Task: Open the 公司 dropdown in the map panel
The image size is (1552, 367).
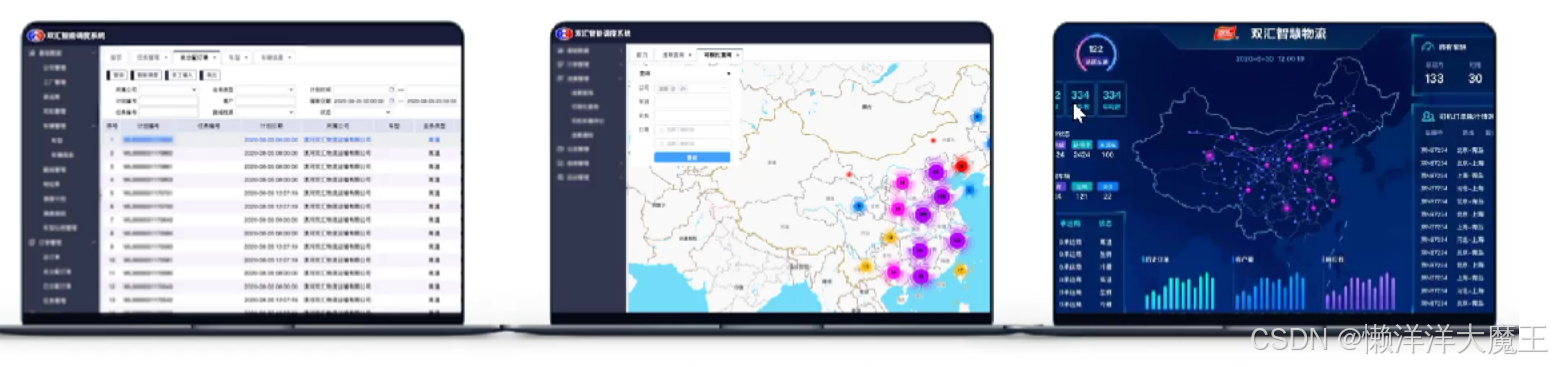Action: pyautogui.click(x=692, y=88)
